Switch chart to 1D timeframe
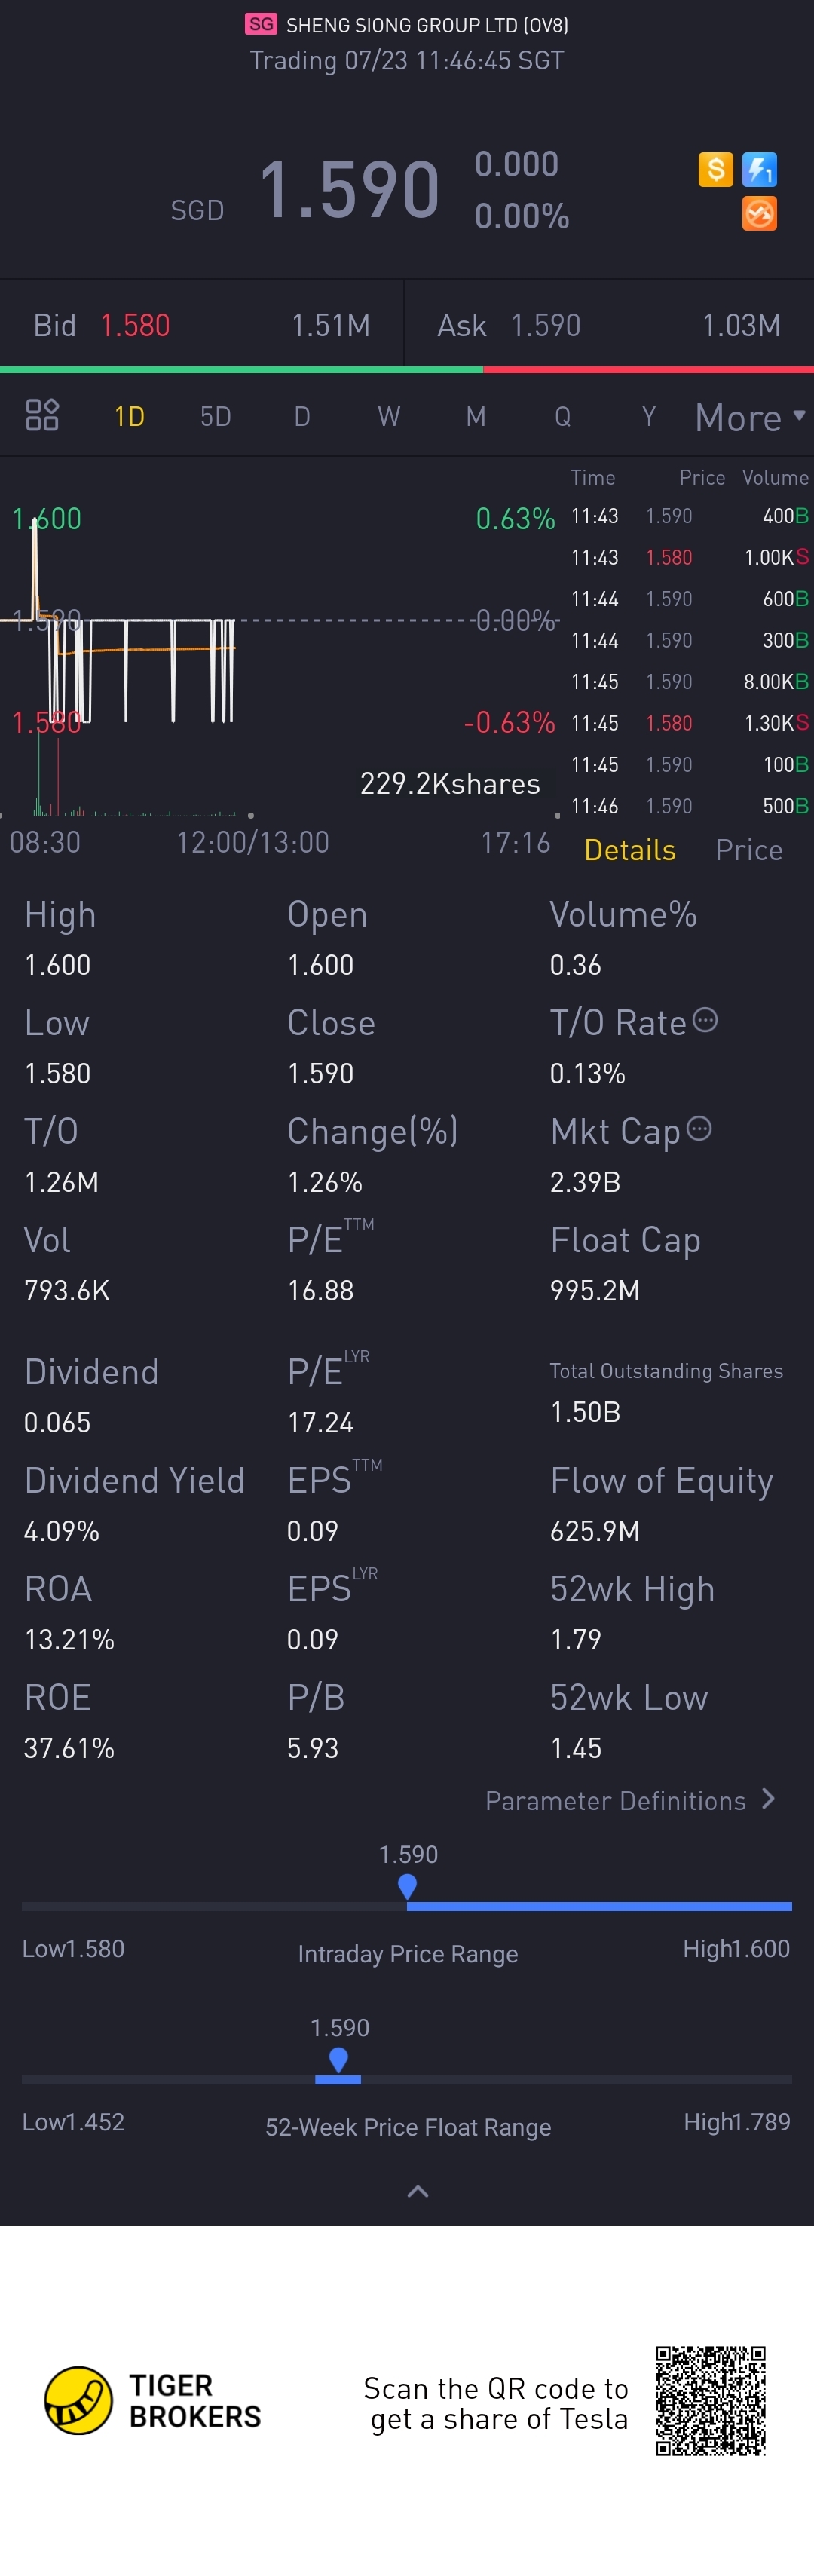Viewport: 814px width, 2576px height. coord(129,416)
